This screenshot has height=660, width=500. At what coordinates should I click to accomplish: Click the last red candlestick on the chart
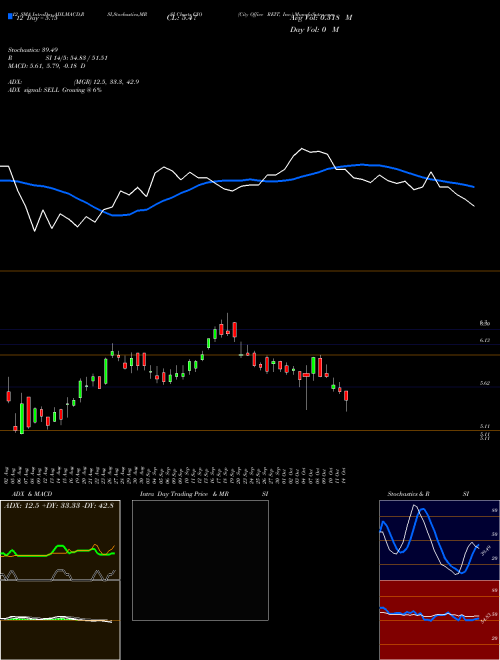pos(346,400)
